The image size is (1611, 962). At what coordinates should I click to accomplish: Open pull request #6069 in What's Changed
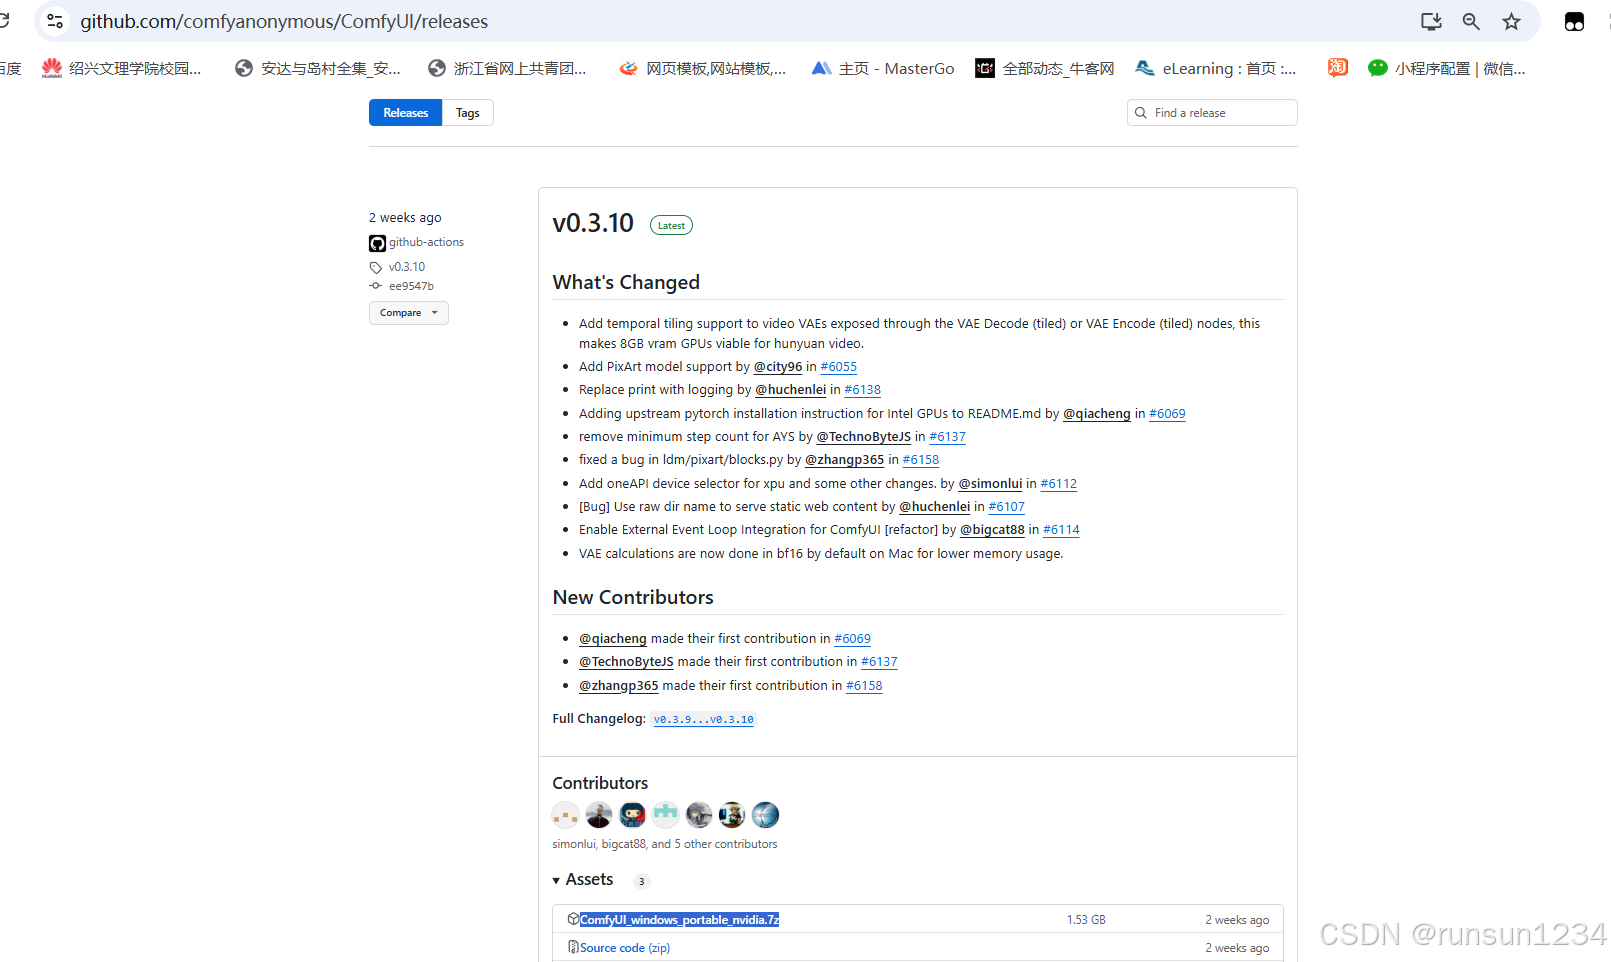pos(1167,414)
